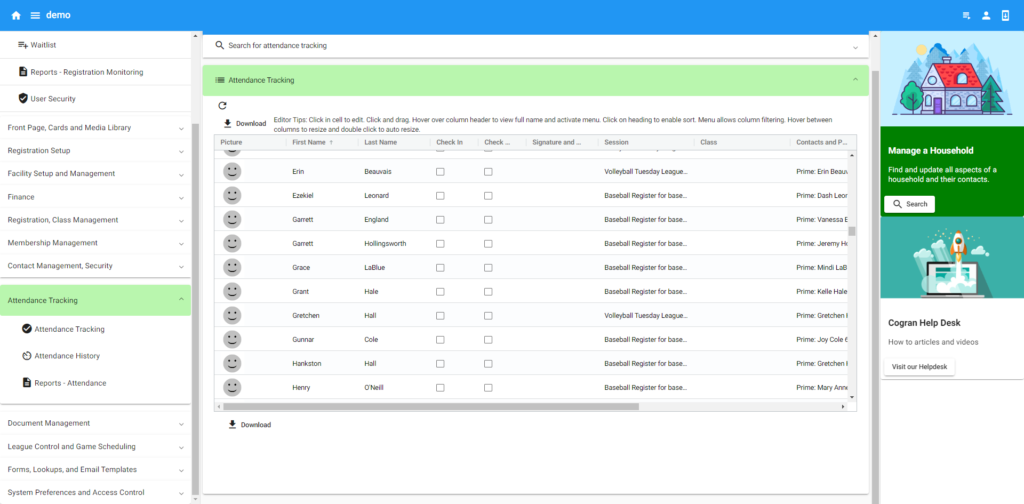Sort by the First Name column header
1024x504 pixels.
(309, 142)
